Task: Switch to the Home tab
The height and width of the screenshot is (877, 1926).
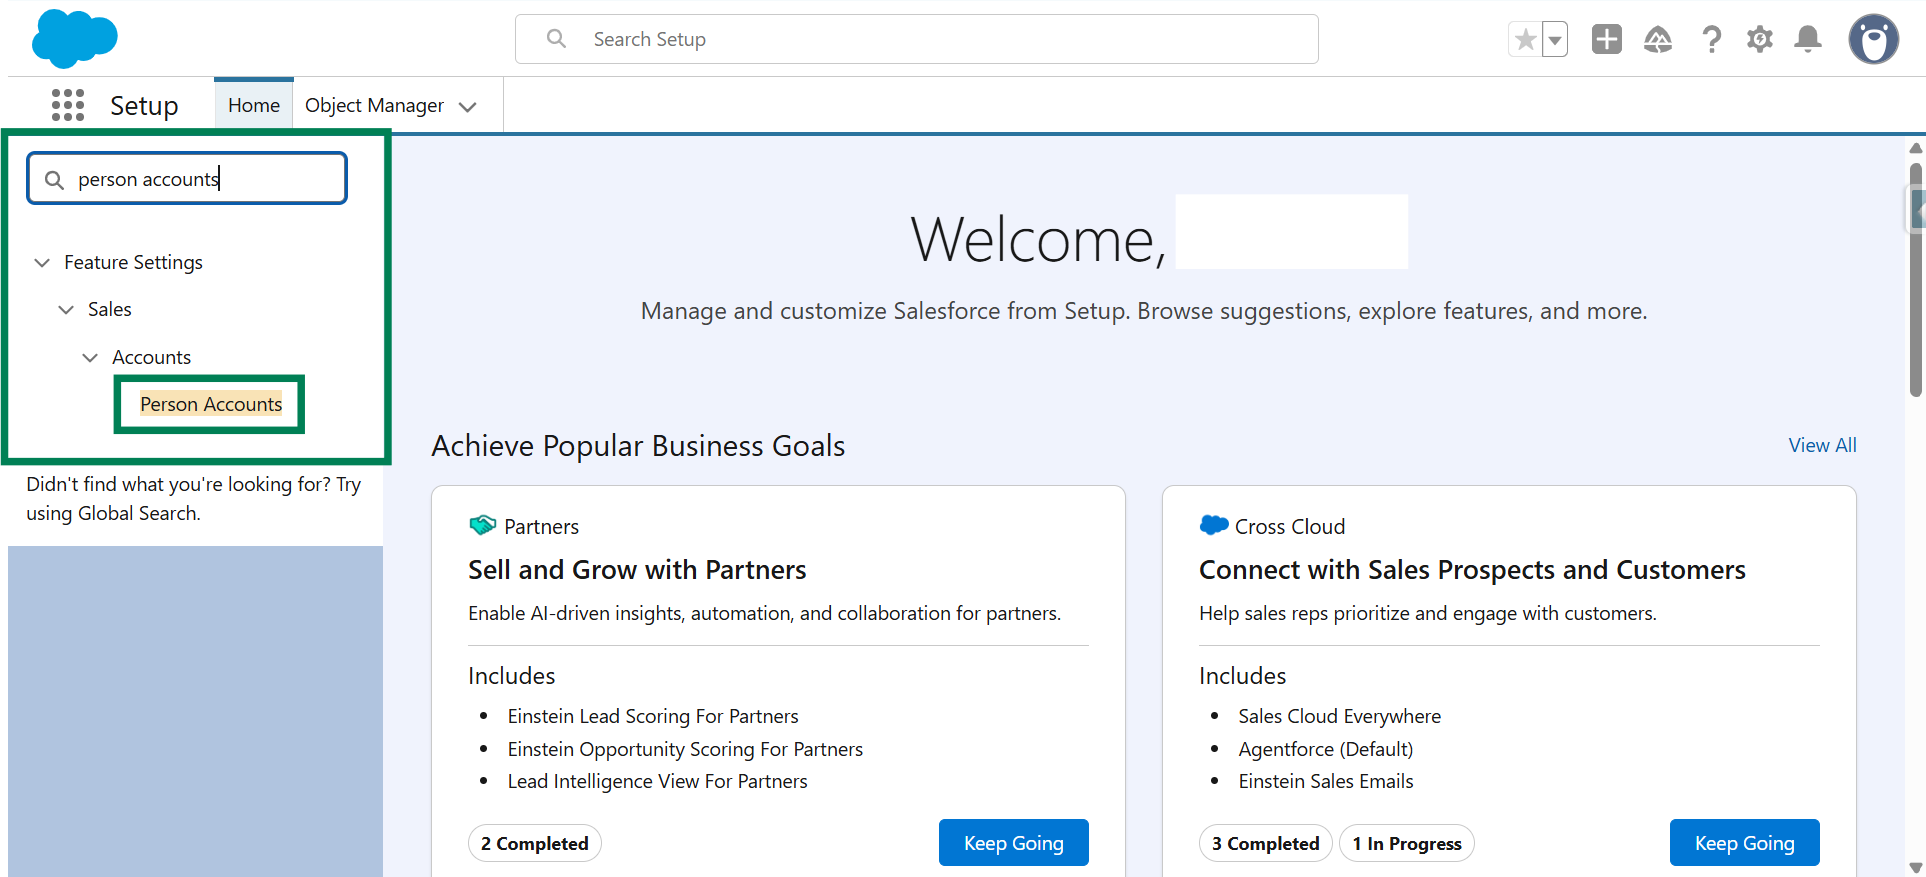Action: click(x=254, y=105)
